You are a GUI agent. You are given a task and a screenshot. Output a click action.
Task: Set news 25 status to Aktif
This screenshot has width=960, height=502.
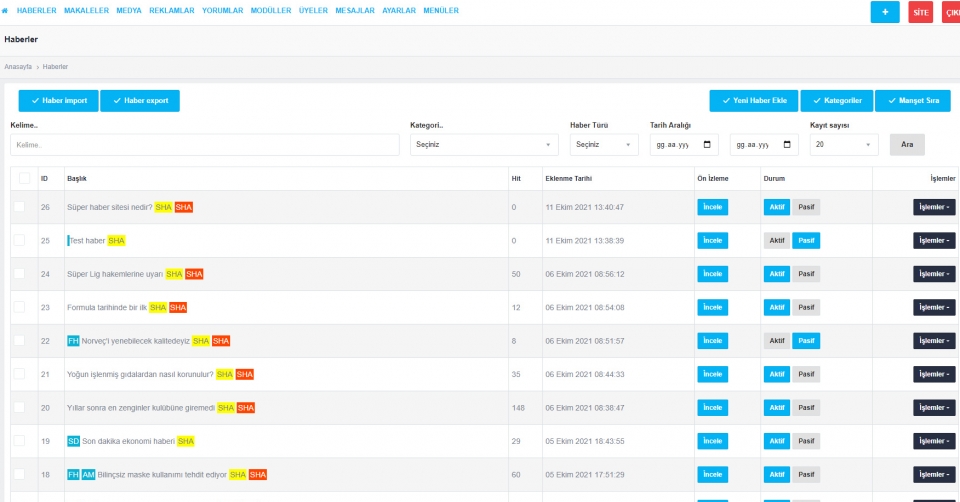click(776, 241)
